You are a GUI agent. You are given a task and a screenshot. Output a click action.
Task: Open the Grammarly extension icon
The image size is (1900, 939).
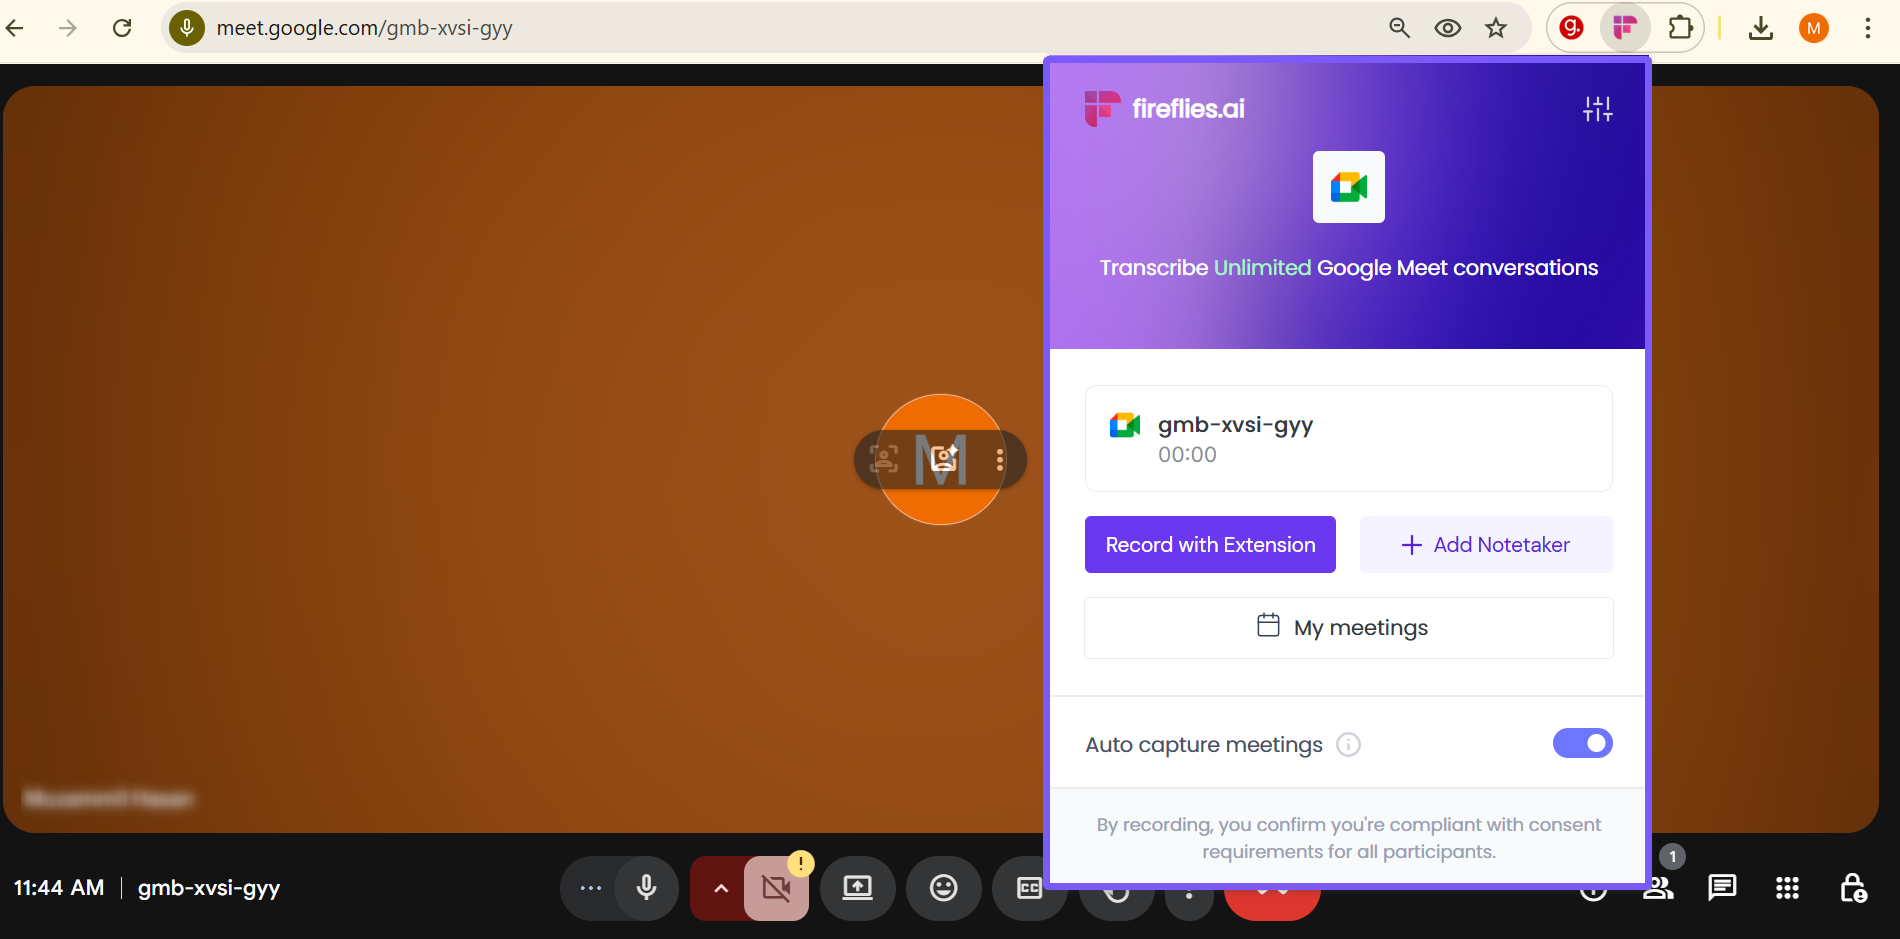pyautogui.click(x=1571, y=28)
